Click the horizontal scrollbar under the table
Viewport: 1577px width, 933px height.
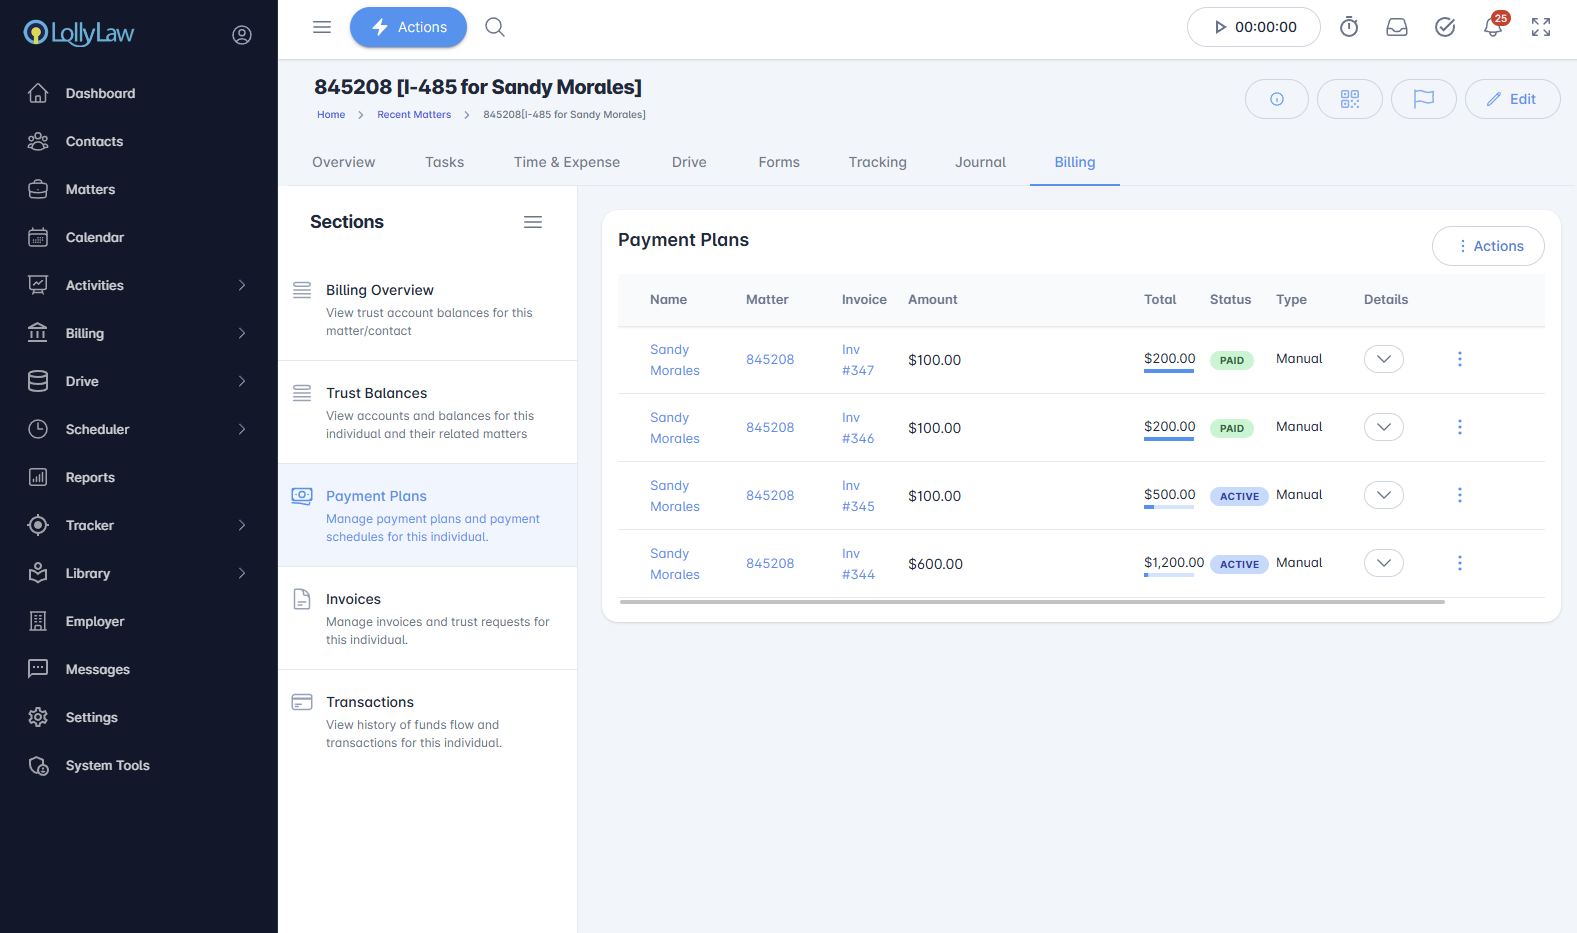coord(1032,602)
